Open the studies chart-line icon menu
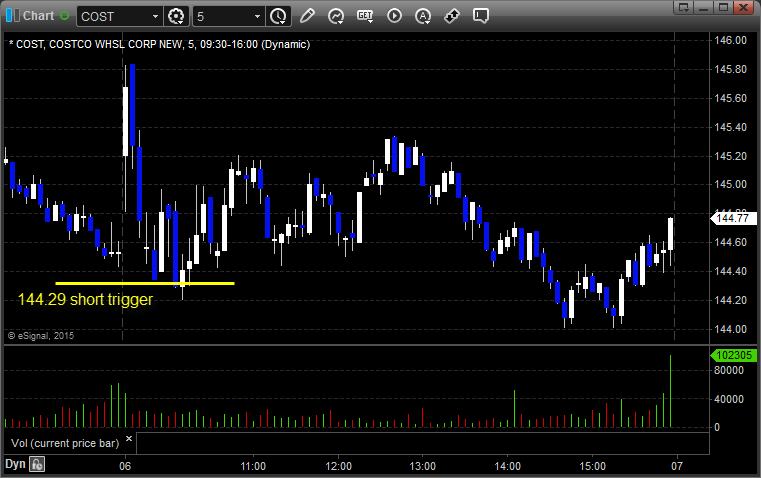This screenshot has height=478, width=761. coord(336,16)
